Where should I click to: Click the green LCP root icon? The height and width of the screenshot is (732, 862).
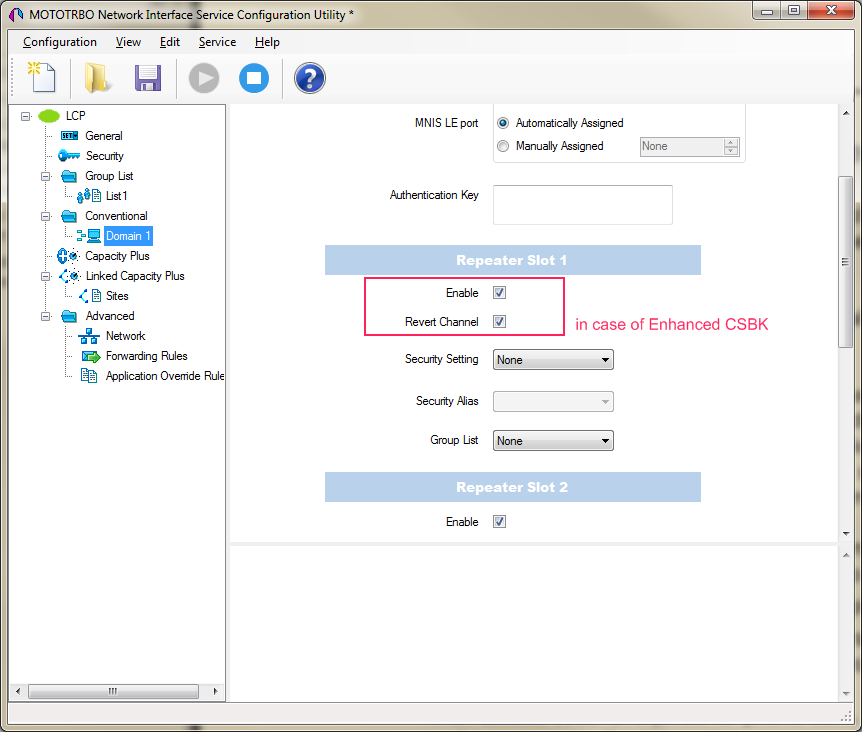click(x=49, y=116)
